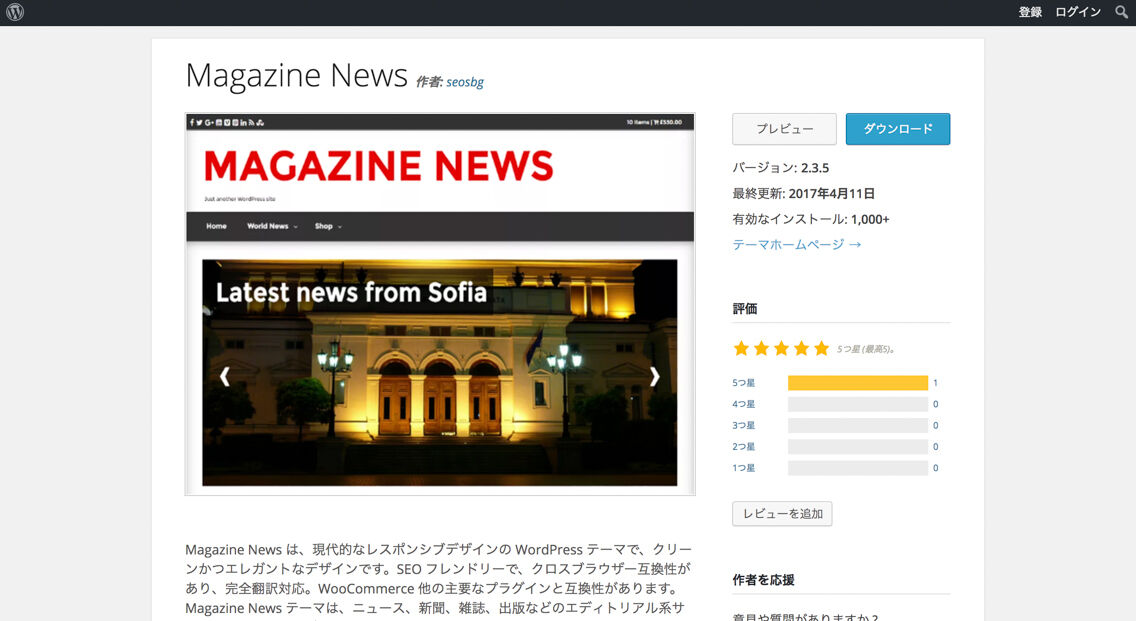Click the プレビュー button
Viewport: 1136px width, 621px height.
click(x=784, y=129)
